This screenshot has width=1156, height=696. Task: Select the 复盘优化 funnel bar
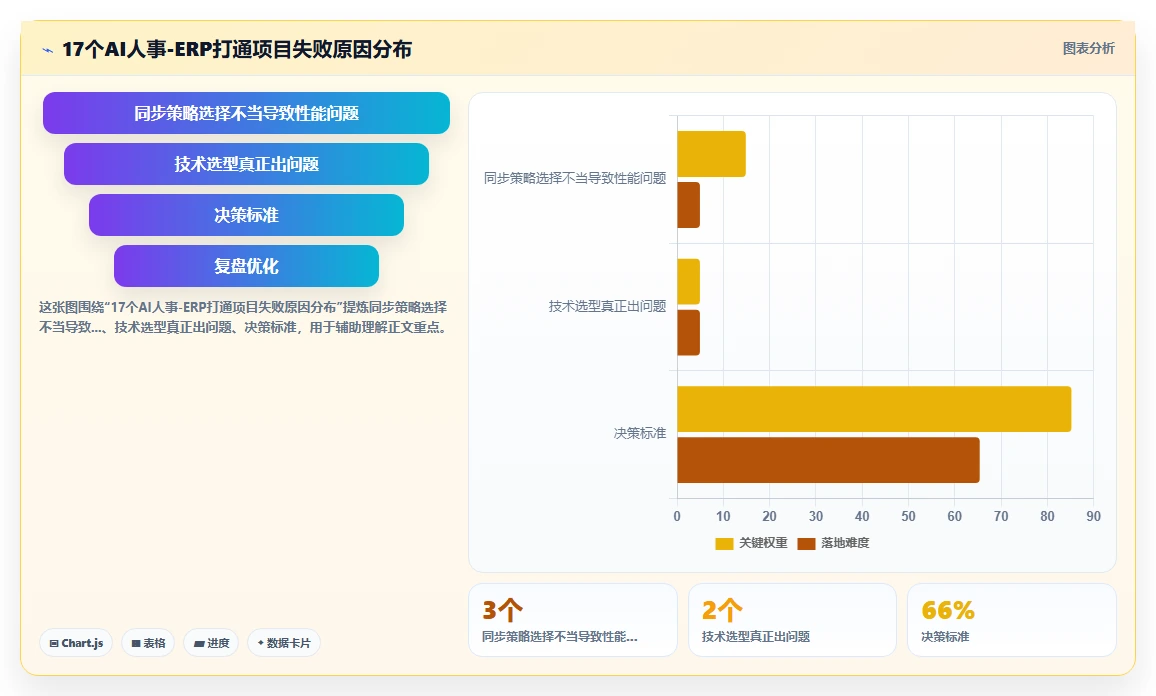point(246,265)
